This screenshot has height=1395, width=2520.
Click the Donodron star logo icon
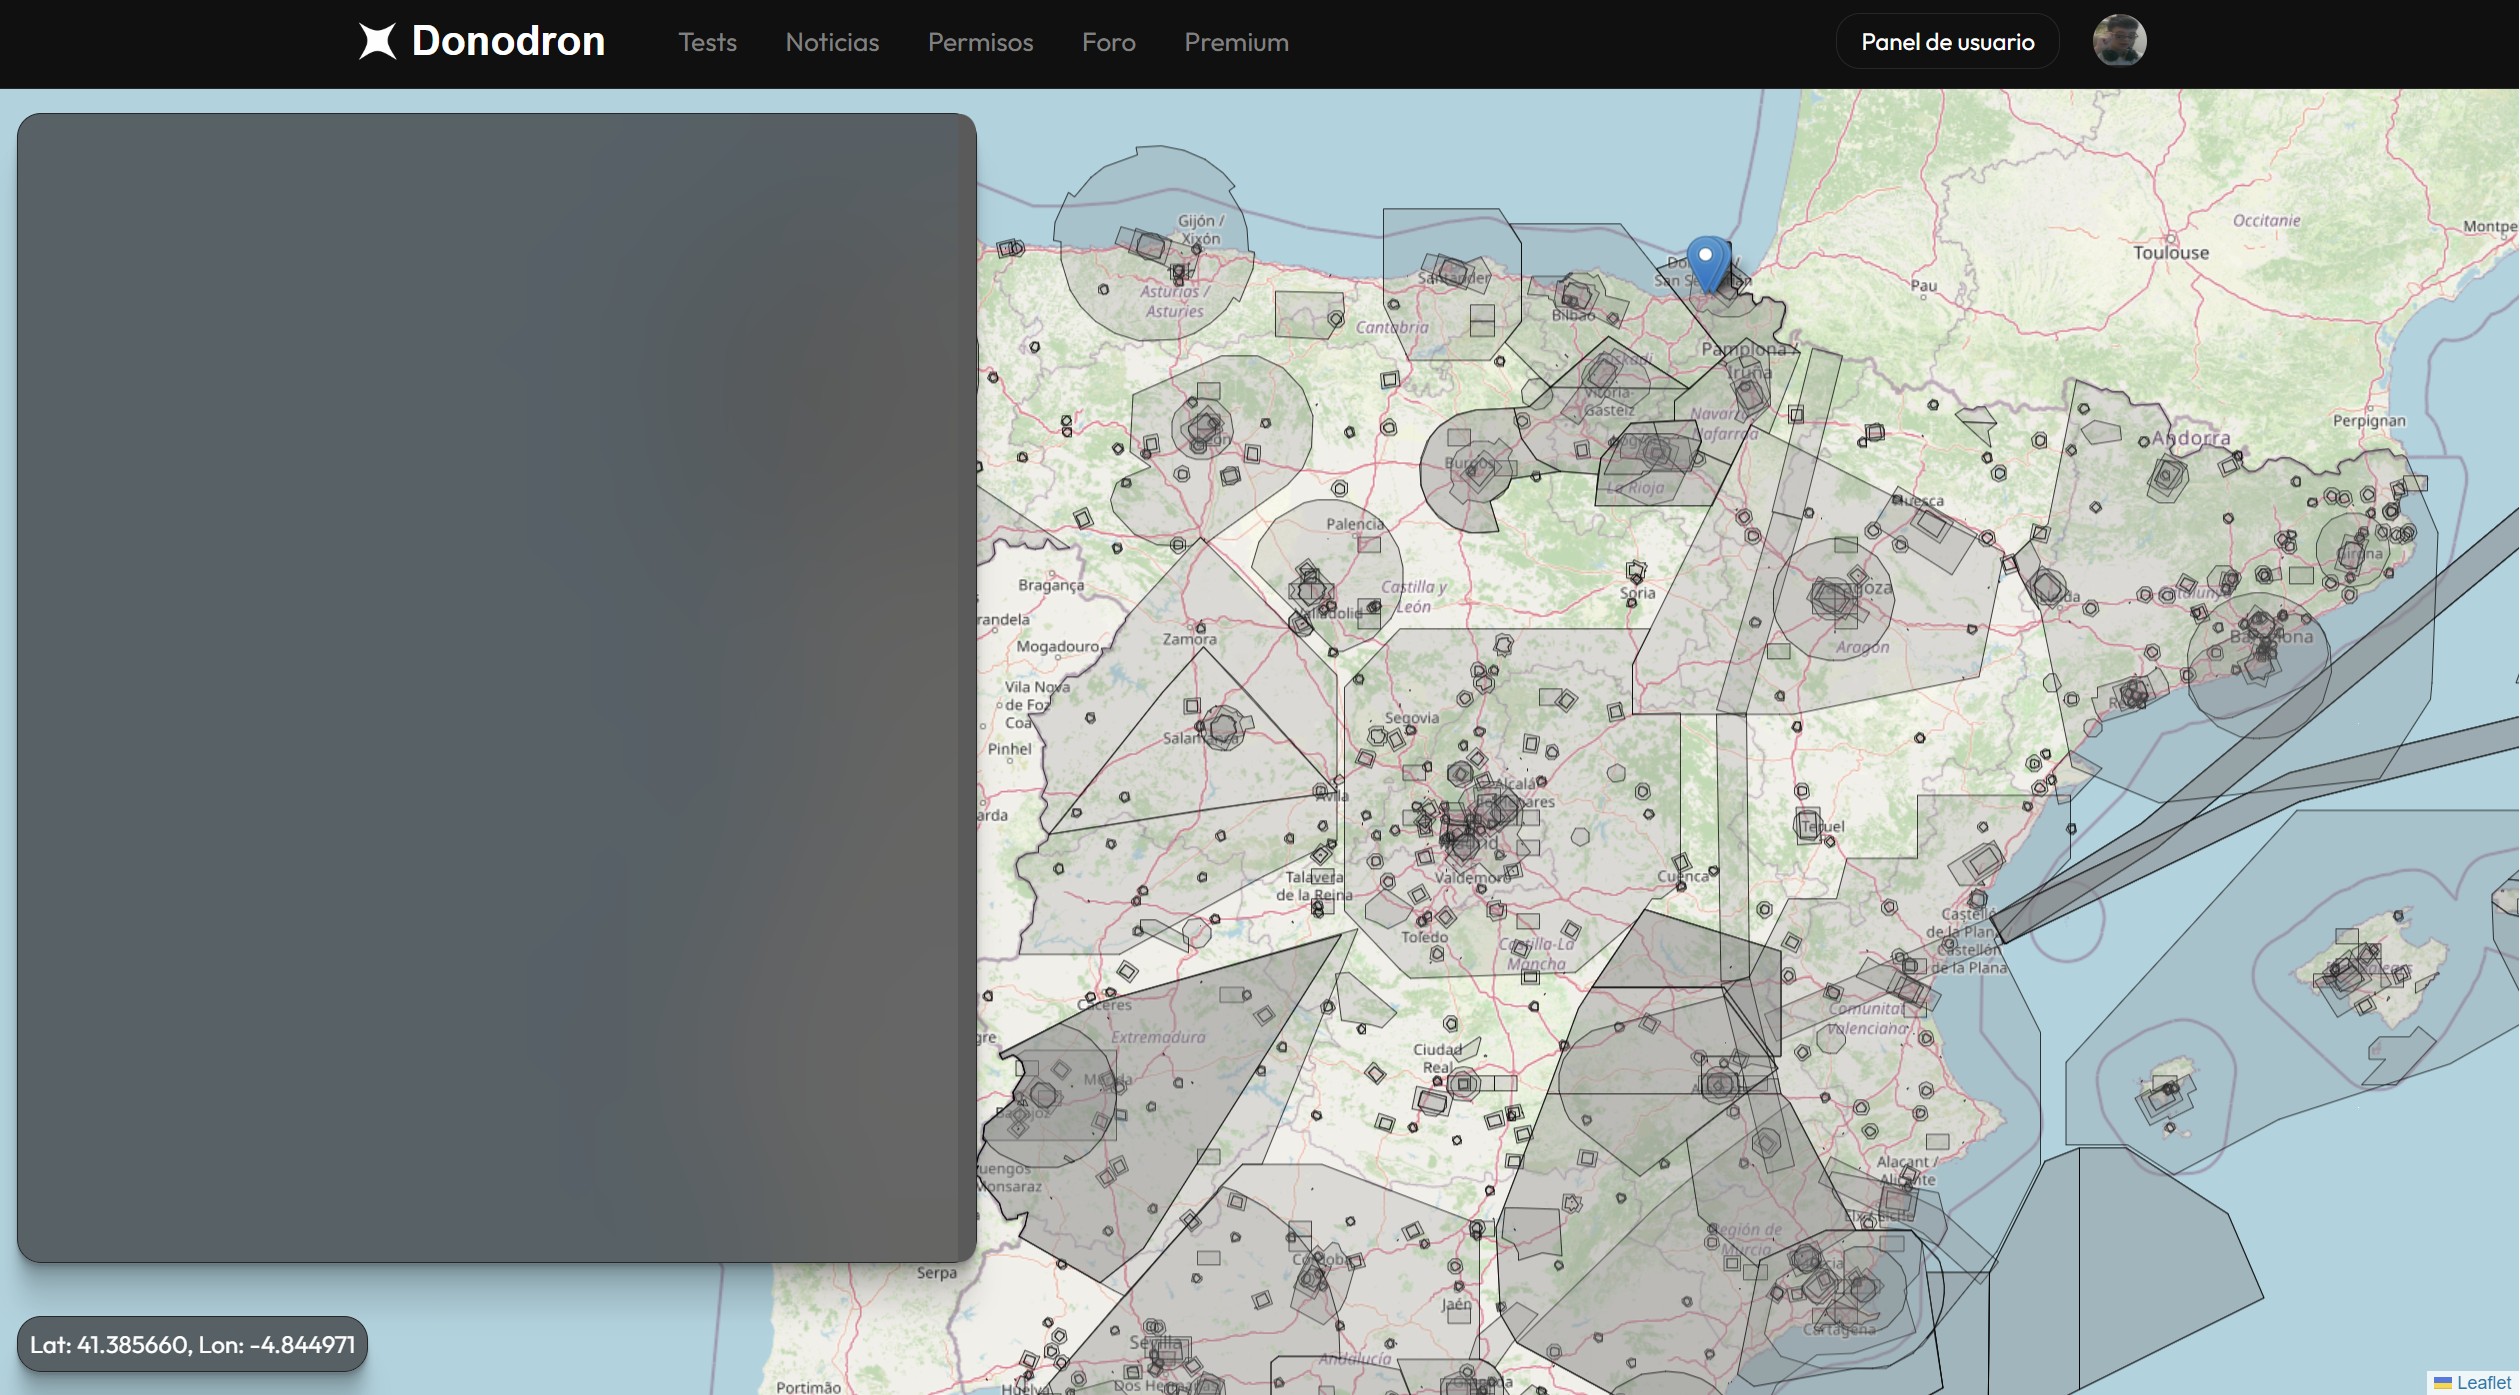click(377, 42)
